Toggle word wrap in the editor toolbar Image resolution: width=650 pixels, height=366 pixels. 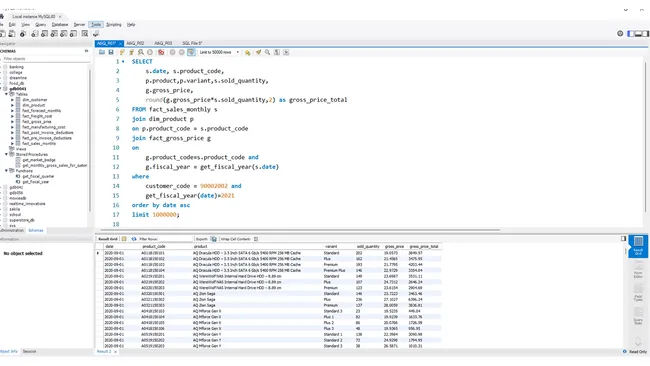286,52
